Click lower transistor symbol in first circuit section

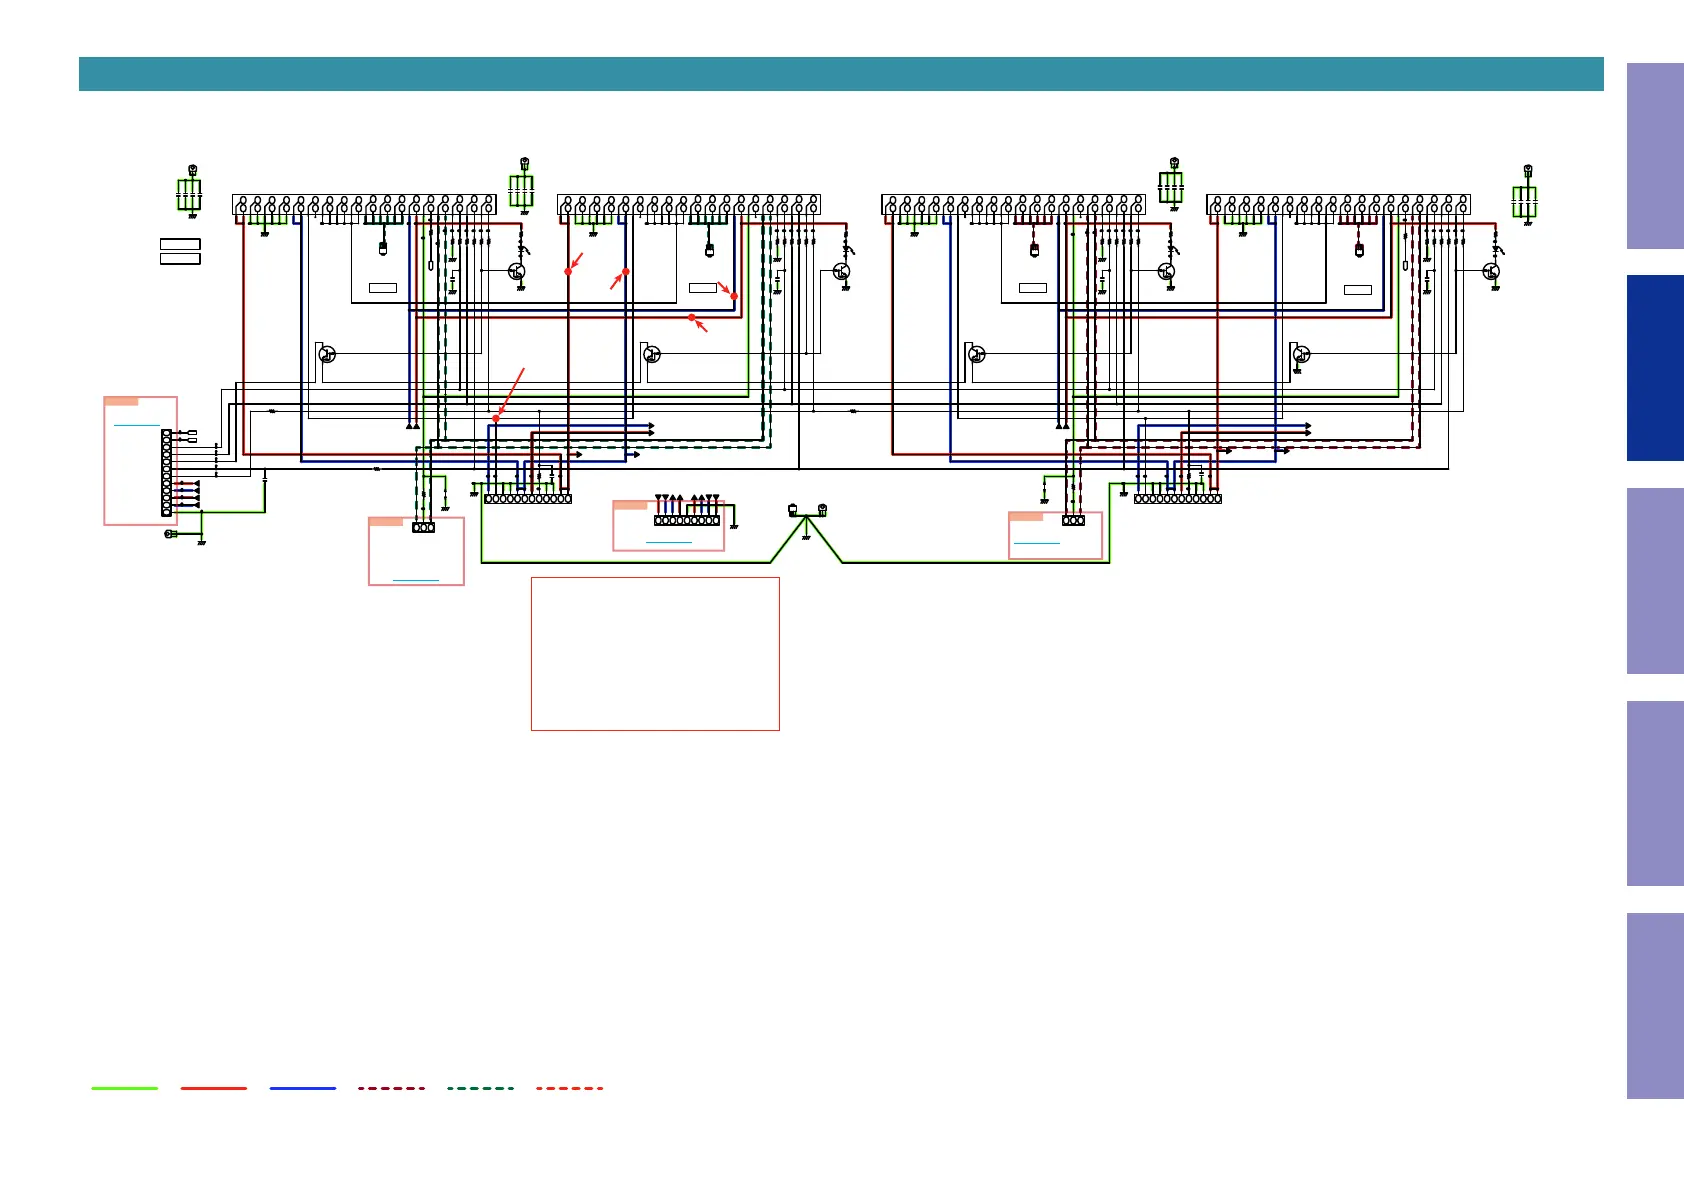[327, 354]
